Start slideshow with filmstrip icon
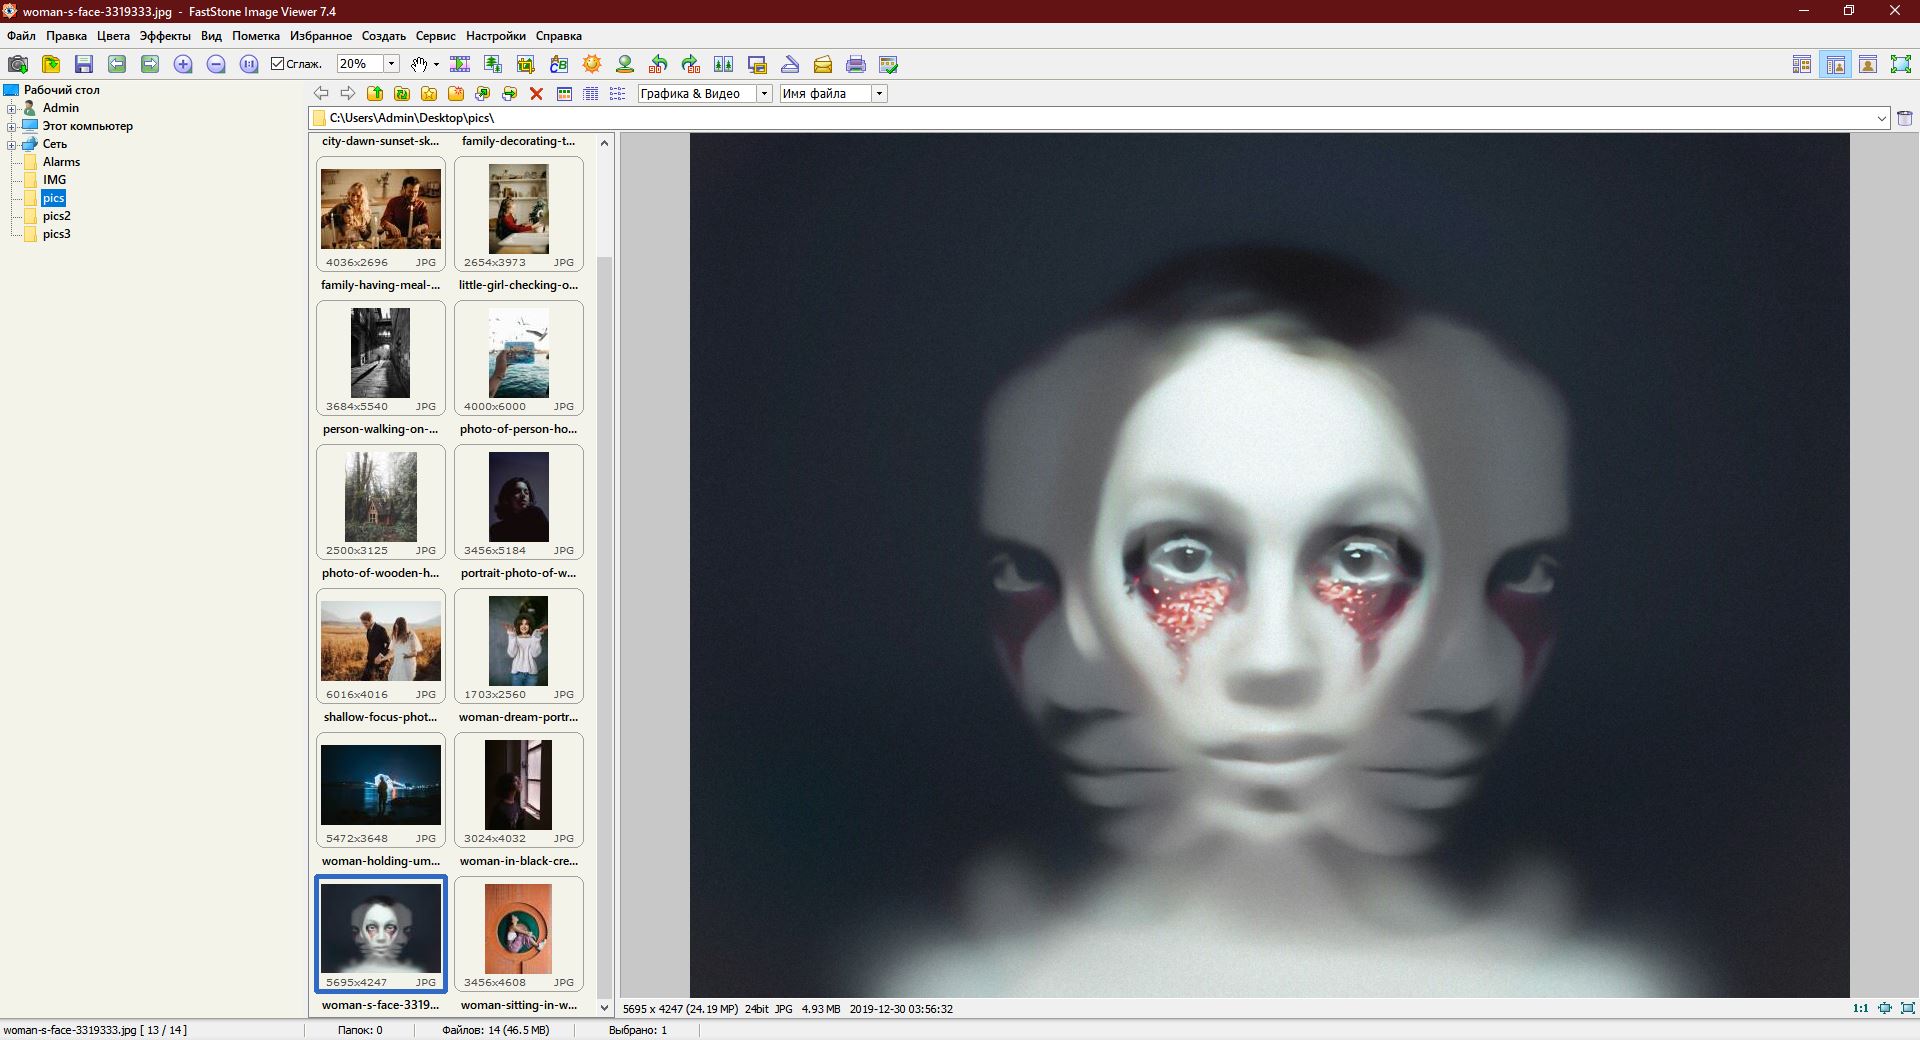This screenshot has width=1920, height=1040. pos(460,64)
